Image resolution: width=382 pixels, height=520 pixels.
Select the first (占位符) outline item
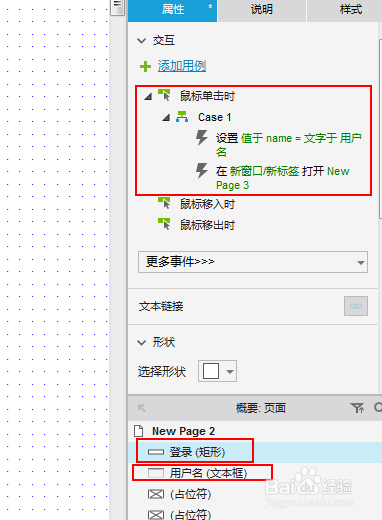(x=190, y=494)
